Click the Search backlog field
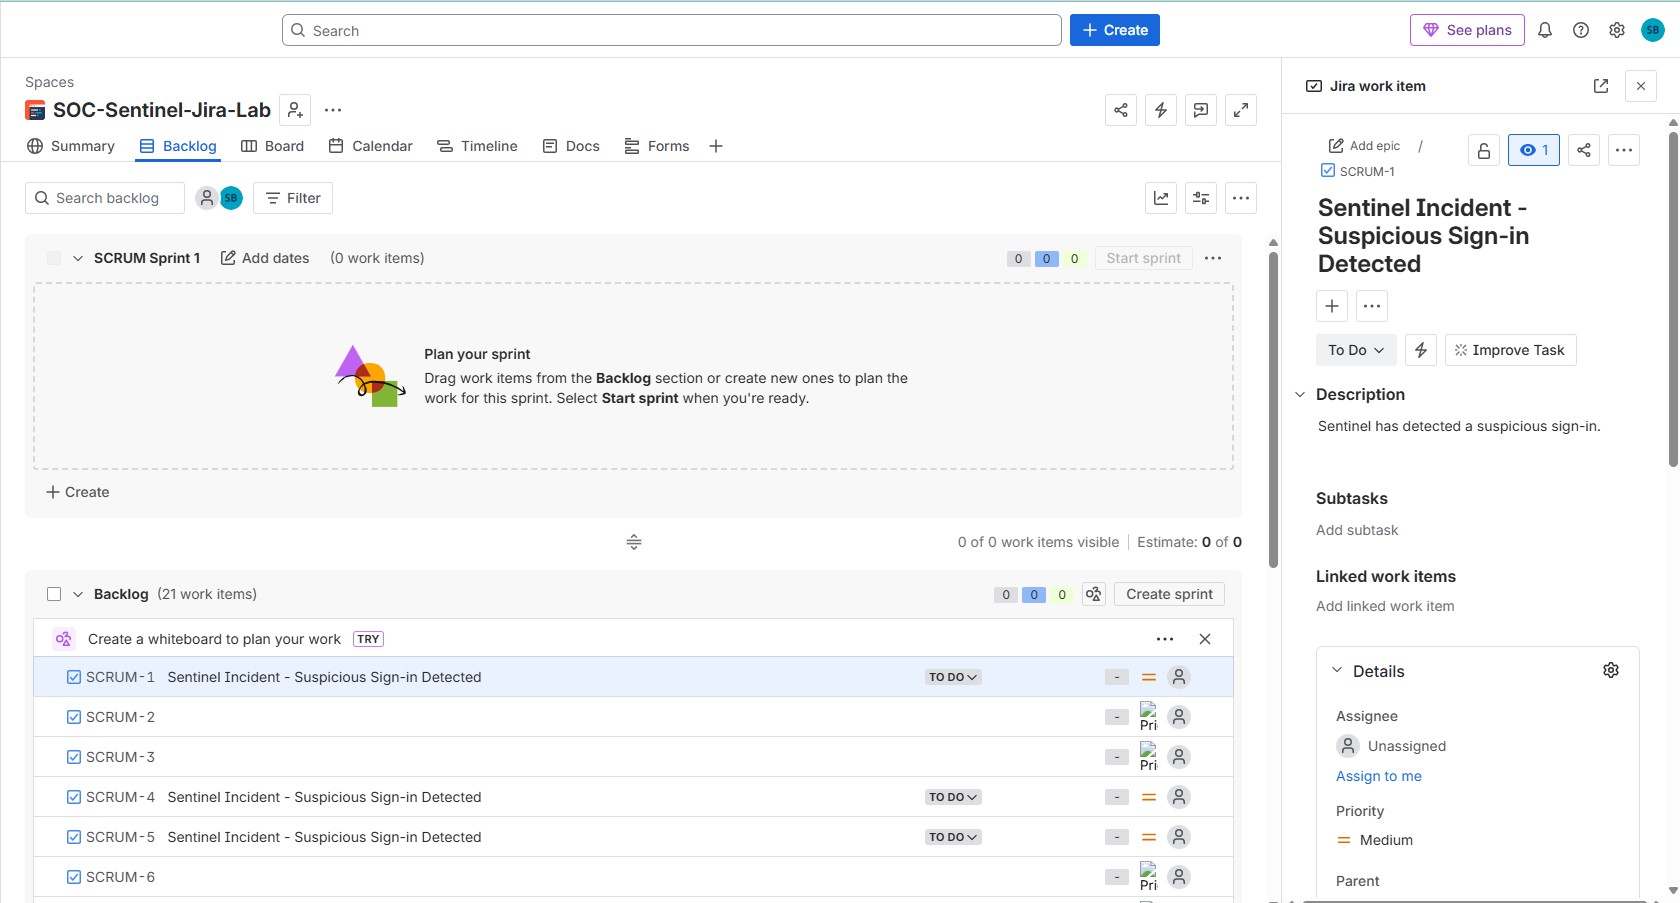This screenshot has width=1680, height=903. tap(105, 198)
